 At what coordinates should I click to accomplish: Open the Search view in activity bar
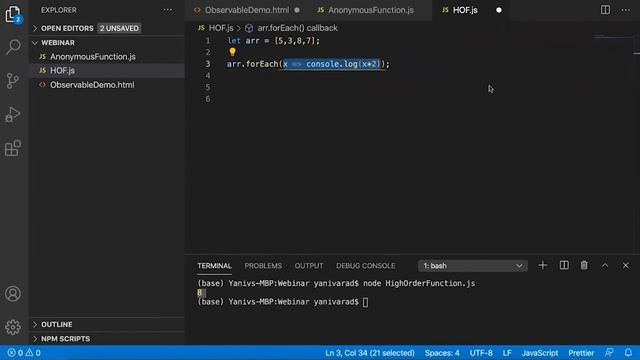point(13,47)
